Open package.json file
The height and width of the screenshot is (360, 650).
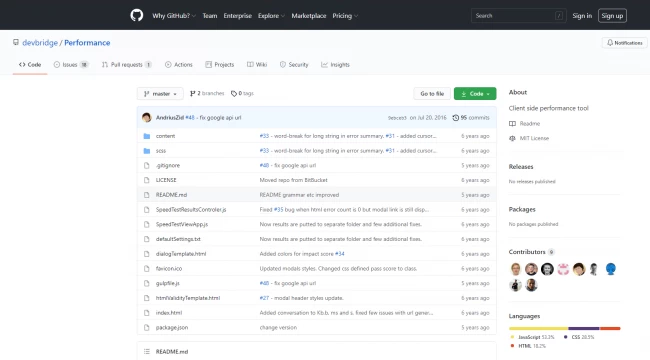coord(172,328)
